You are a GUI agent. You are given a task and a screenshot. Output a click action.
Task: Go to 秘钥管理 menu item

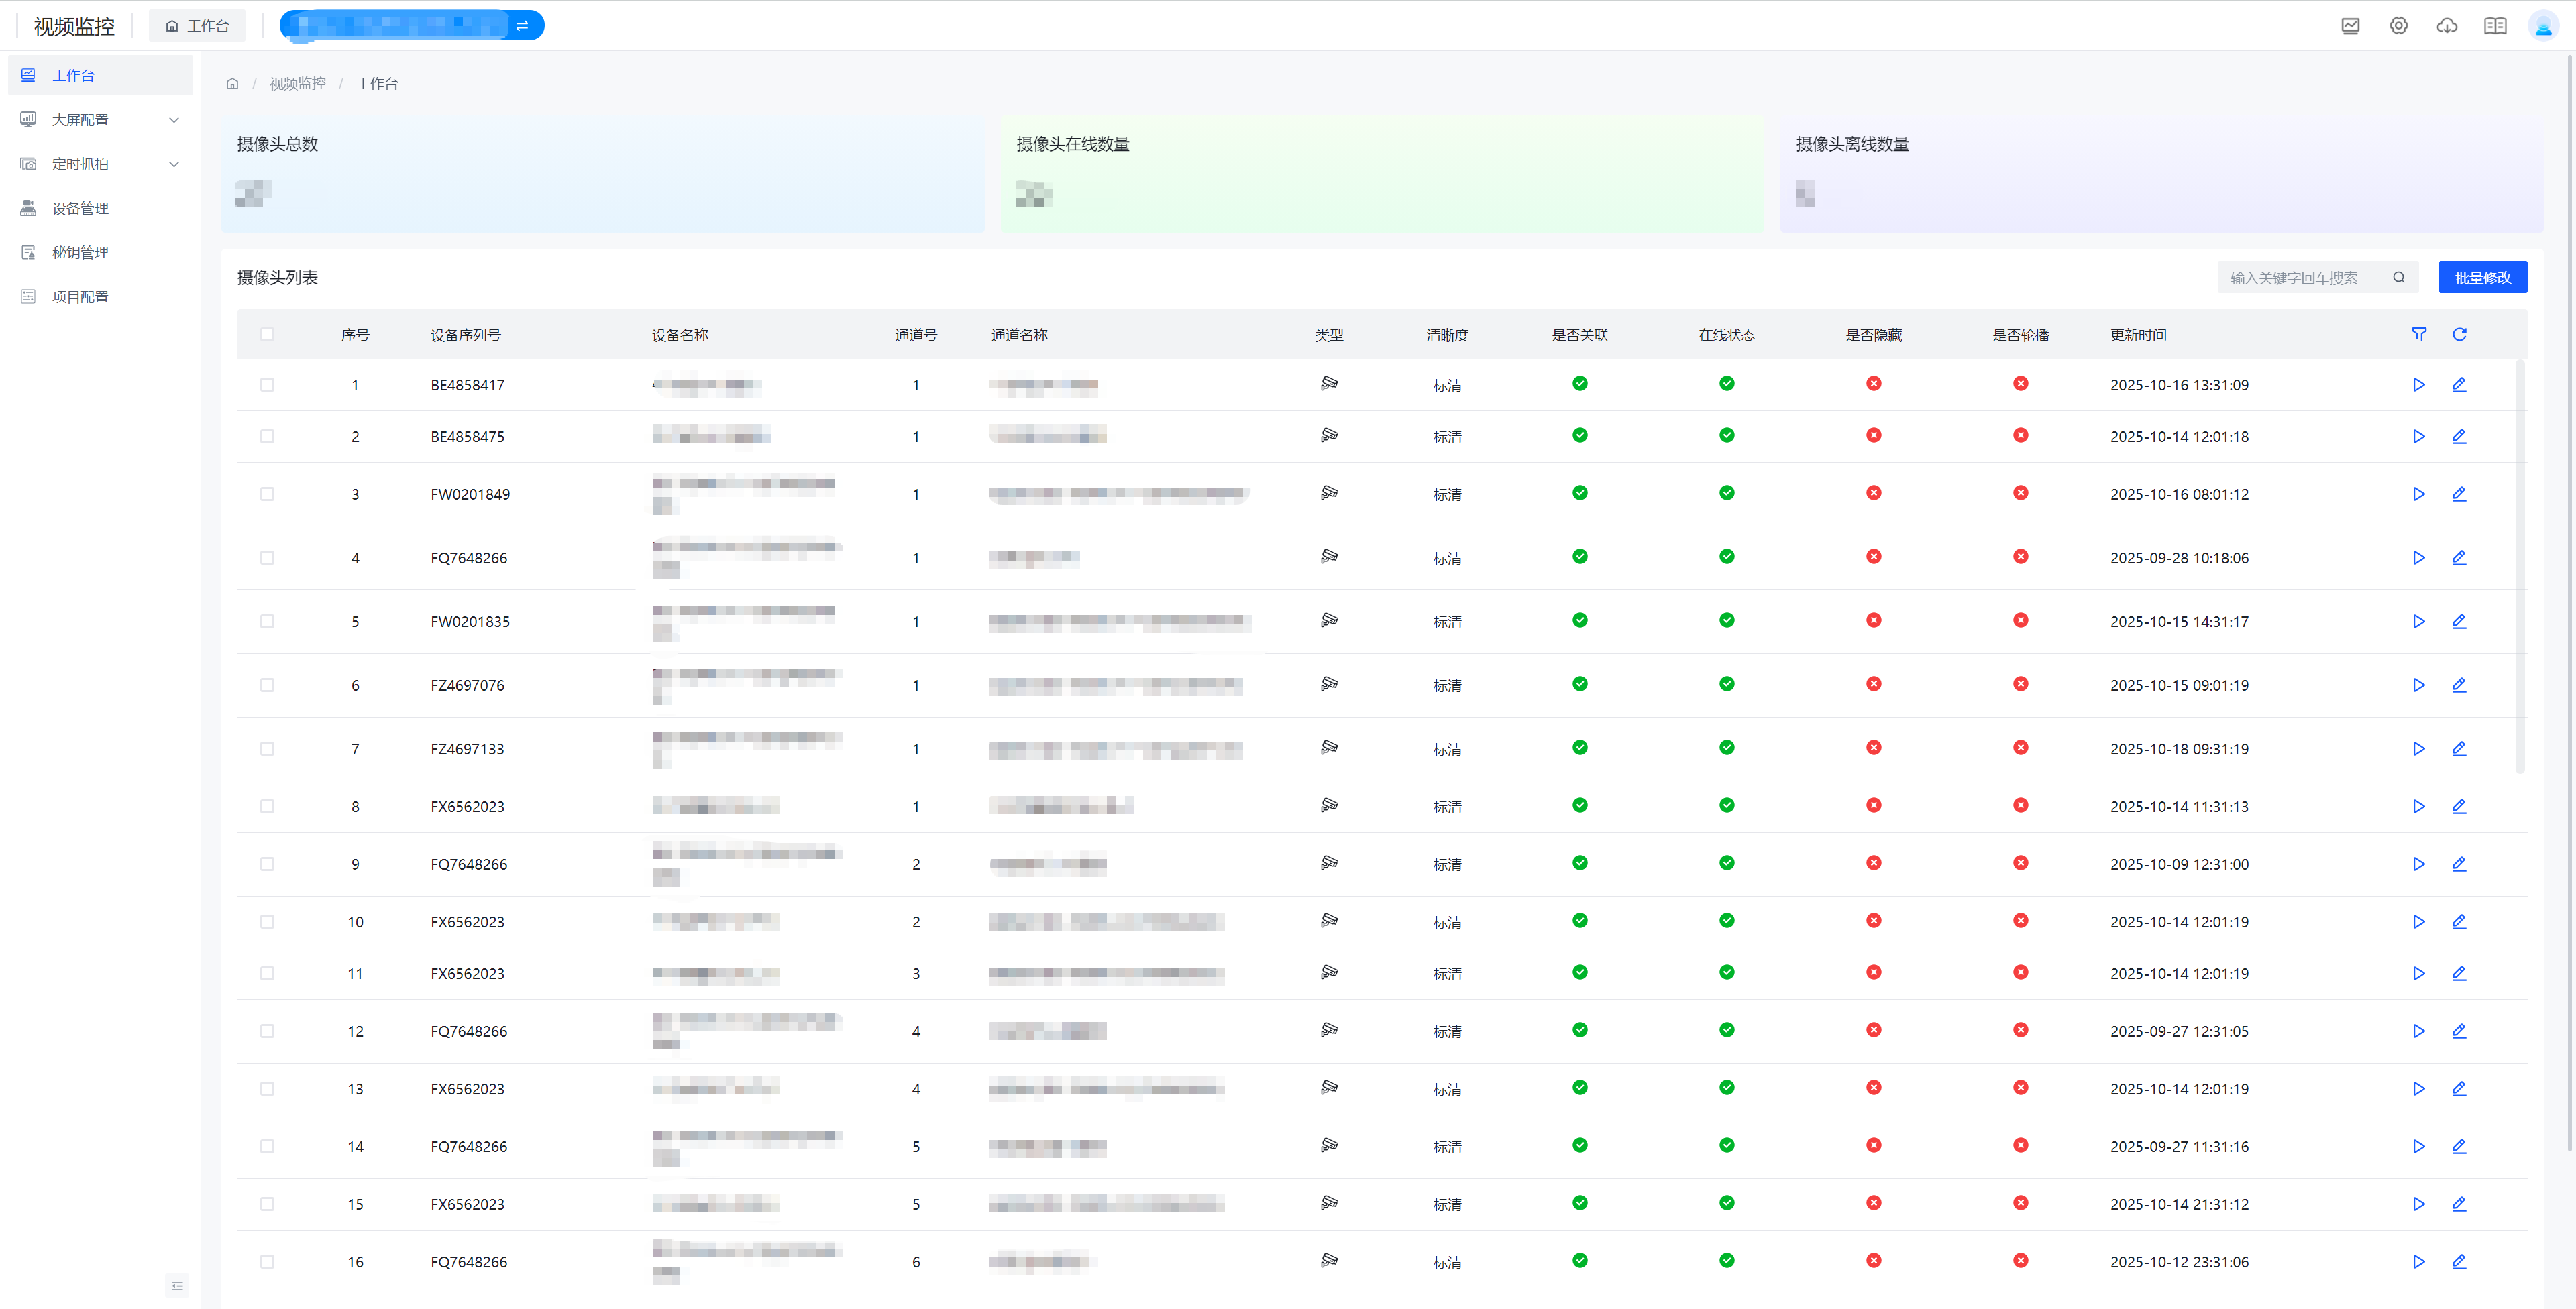[x=80, y=252]
